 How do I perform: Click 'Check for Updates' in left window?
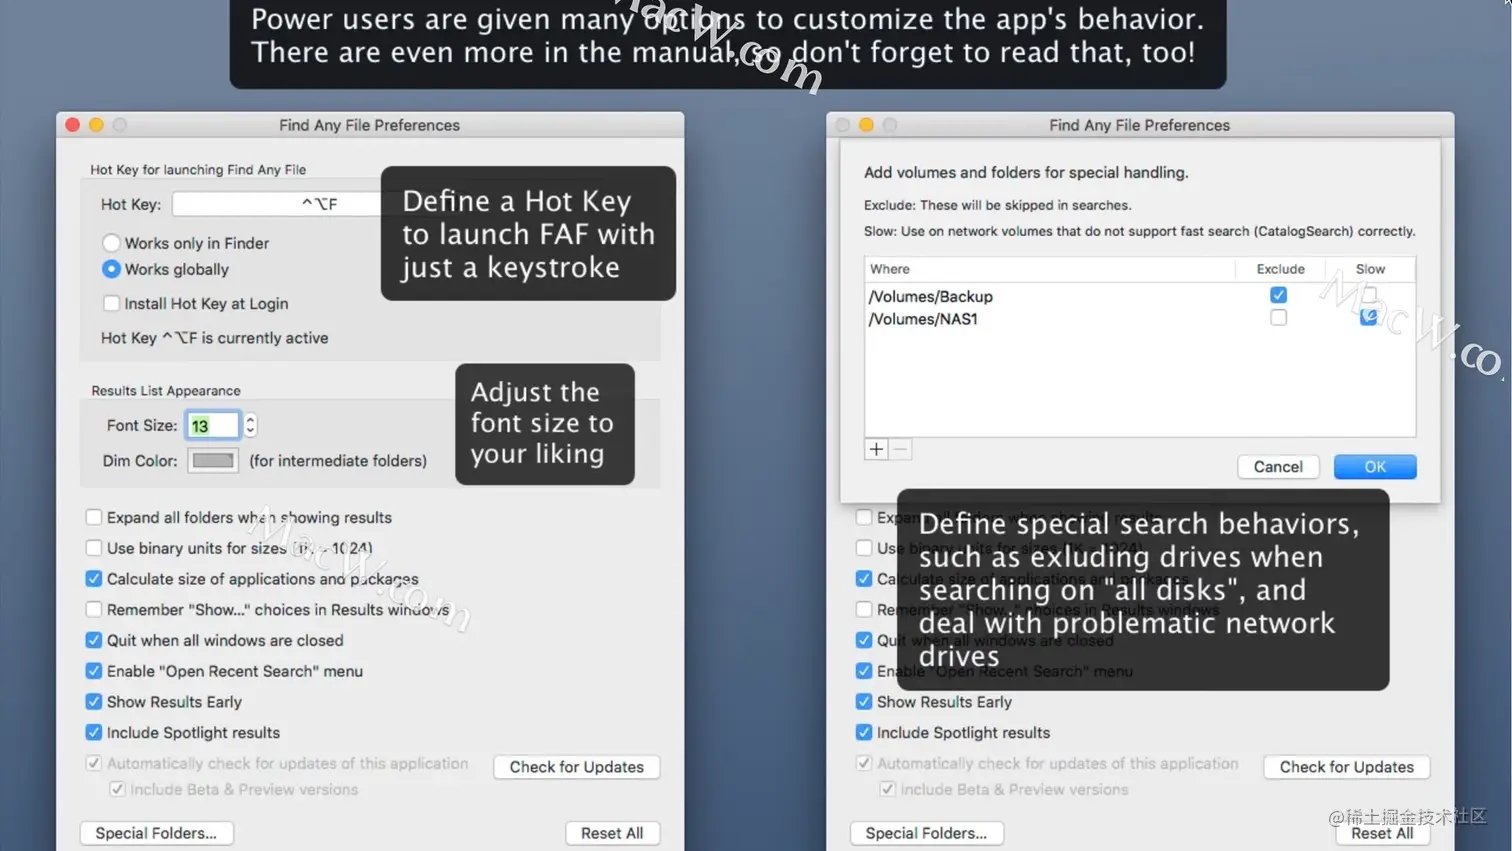(577, 767)
